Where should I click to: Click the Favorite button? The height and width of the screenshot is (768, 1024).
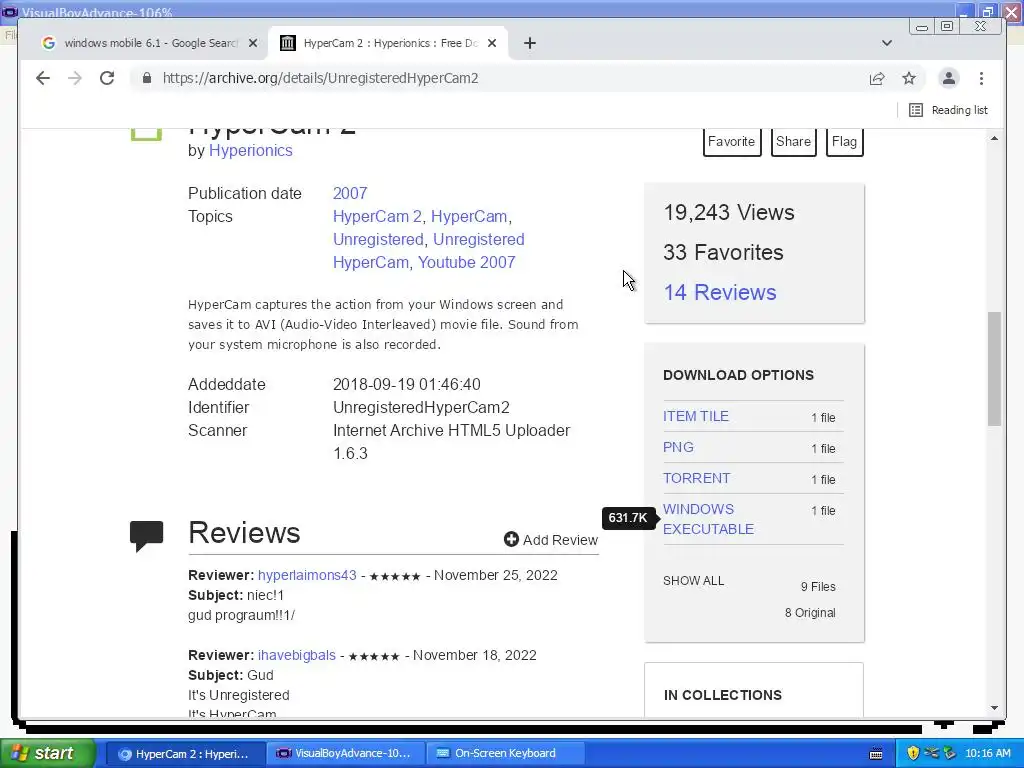pos(731,142)
